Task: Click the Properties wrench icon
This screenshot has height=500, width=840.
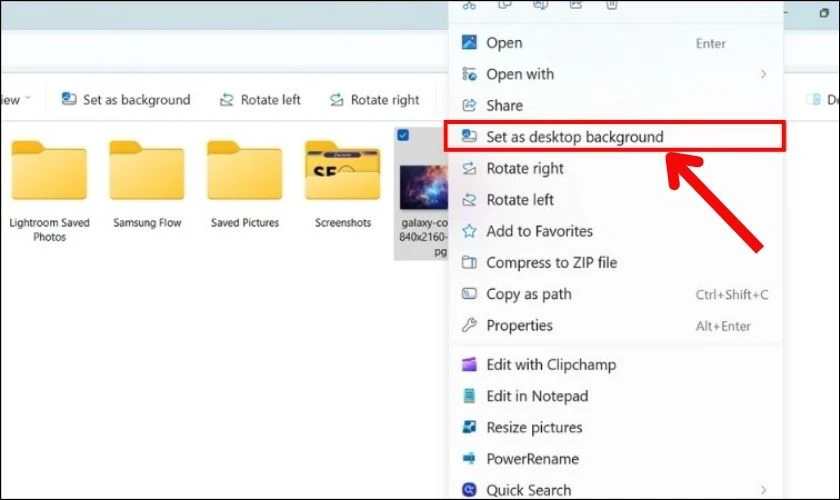Action: (468, 326)
